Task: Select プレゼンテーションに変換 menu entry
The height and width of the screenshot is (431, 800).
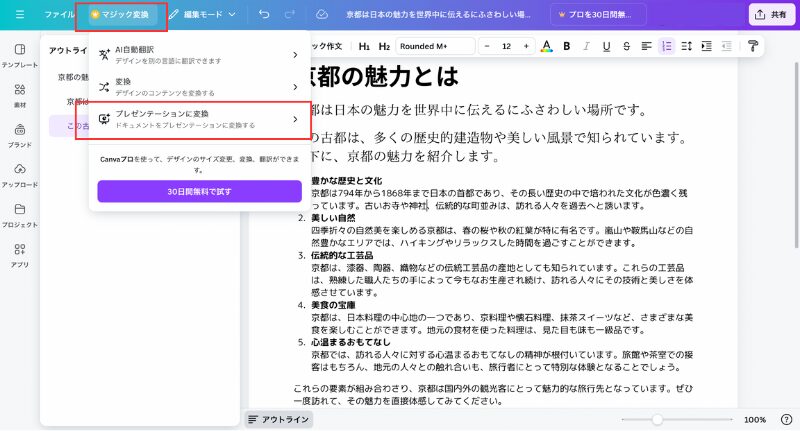Action: point(199,119)
